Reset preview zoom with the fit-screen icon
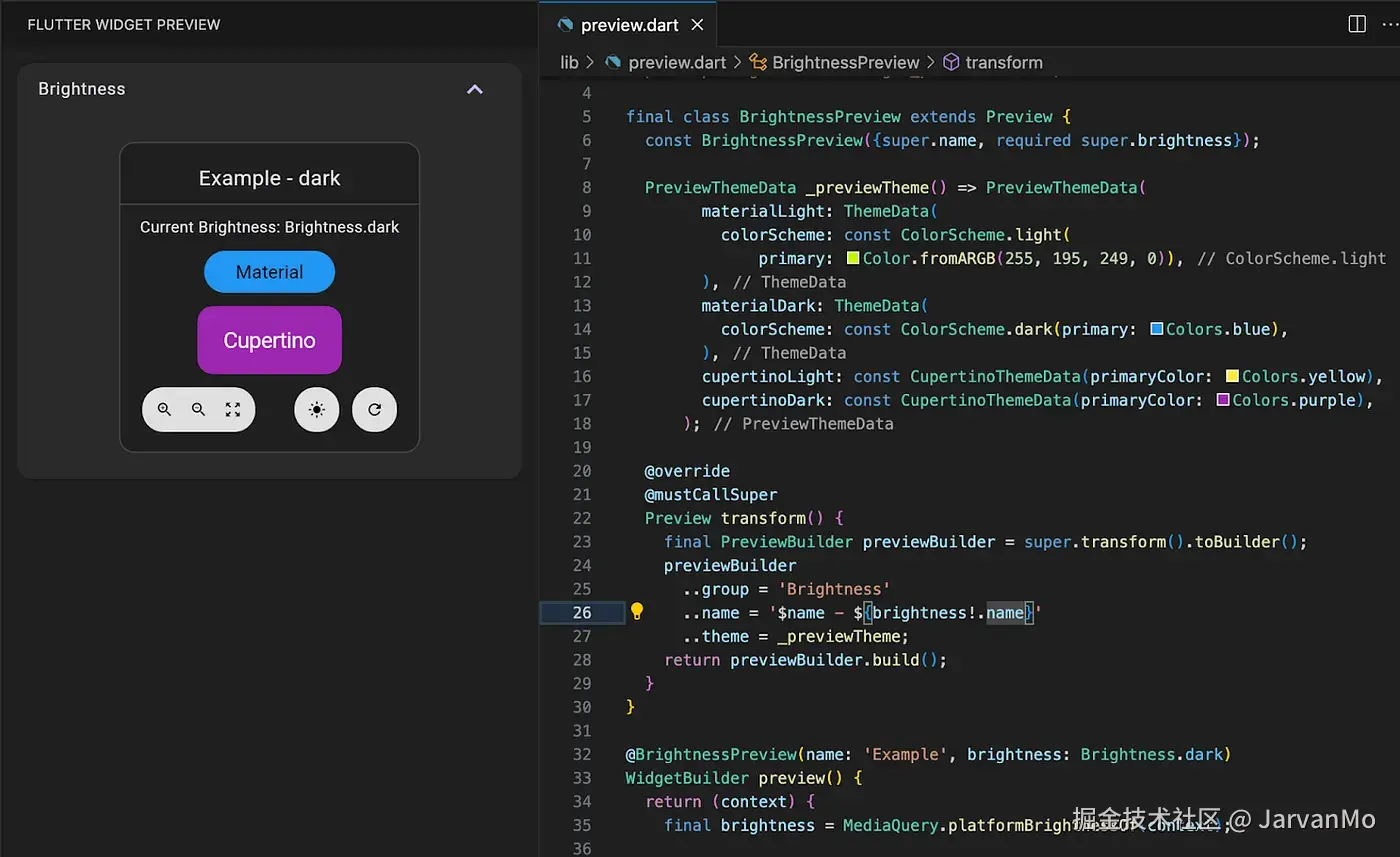1400x857 pixels. (233, 410)
